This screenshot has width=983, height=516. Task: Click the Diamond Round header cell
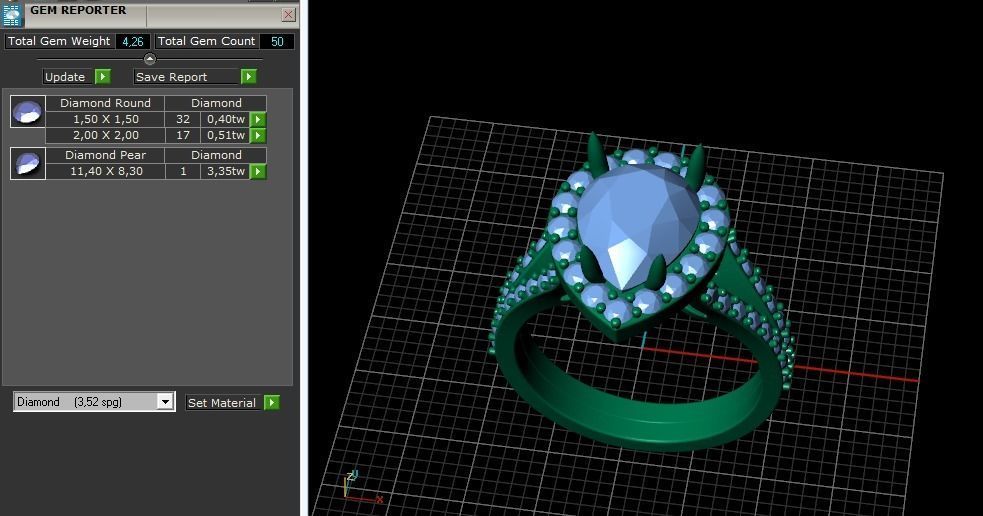[x=105, y=103]
